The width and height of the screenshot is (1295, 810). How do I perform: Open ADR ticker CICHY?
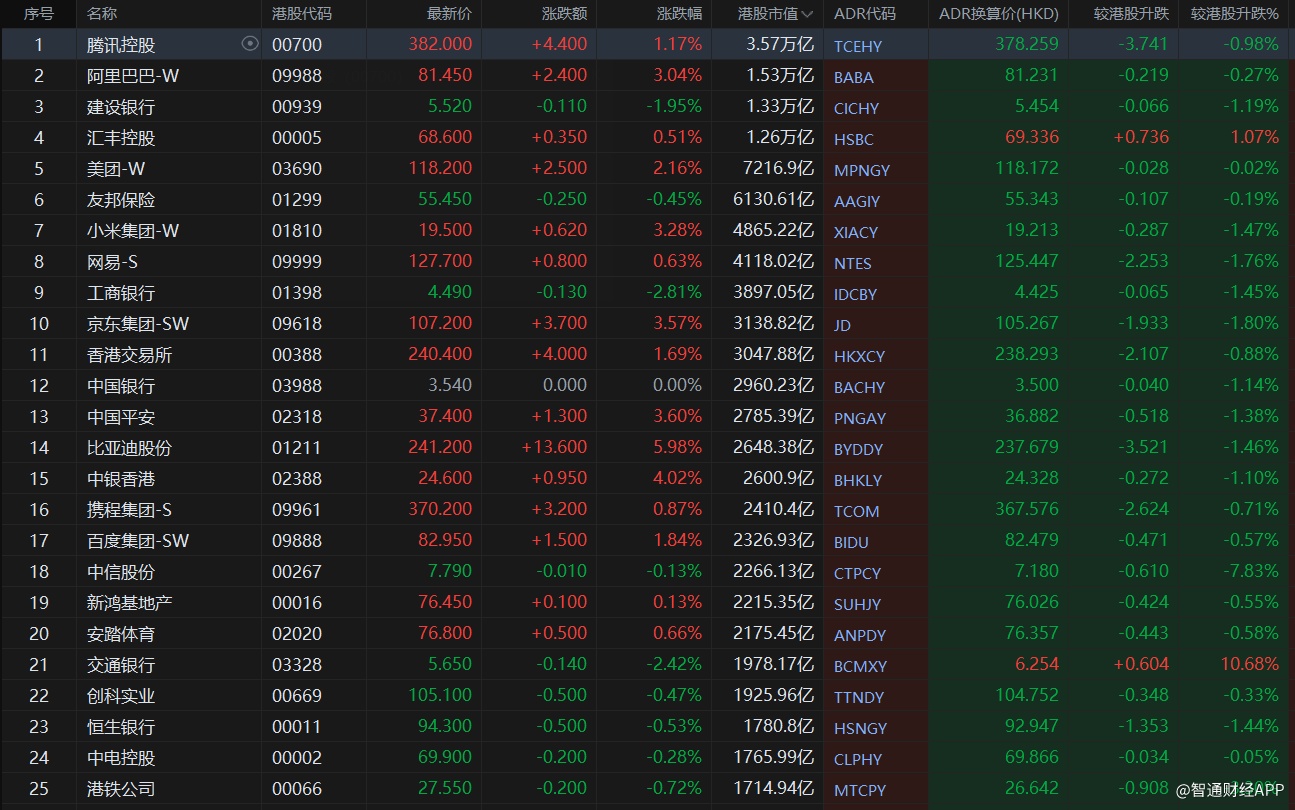coord(857,108)
